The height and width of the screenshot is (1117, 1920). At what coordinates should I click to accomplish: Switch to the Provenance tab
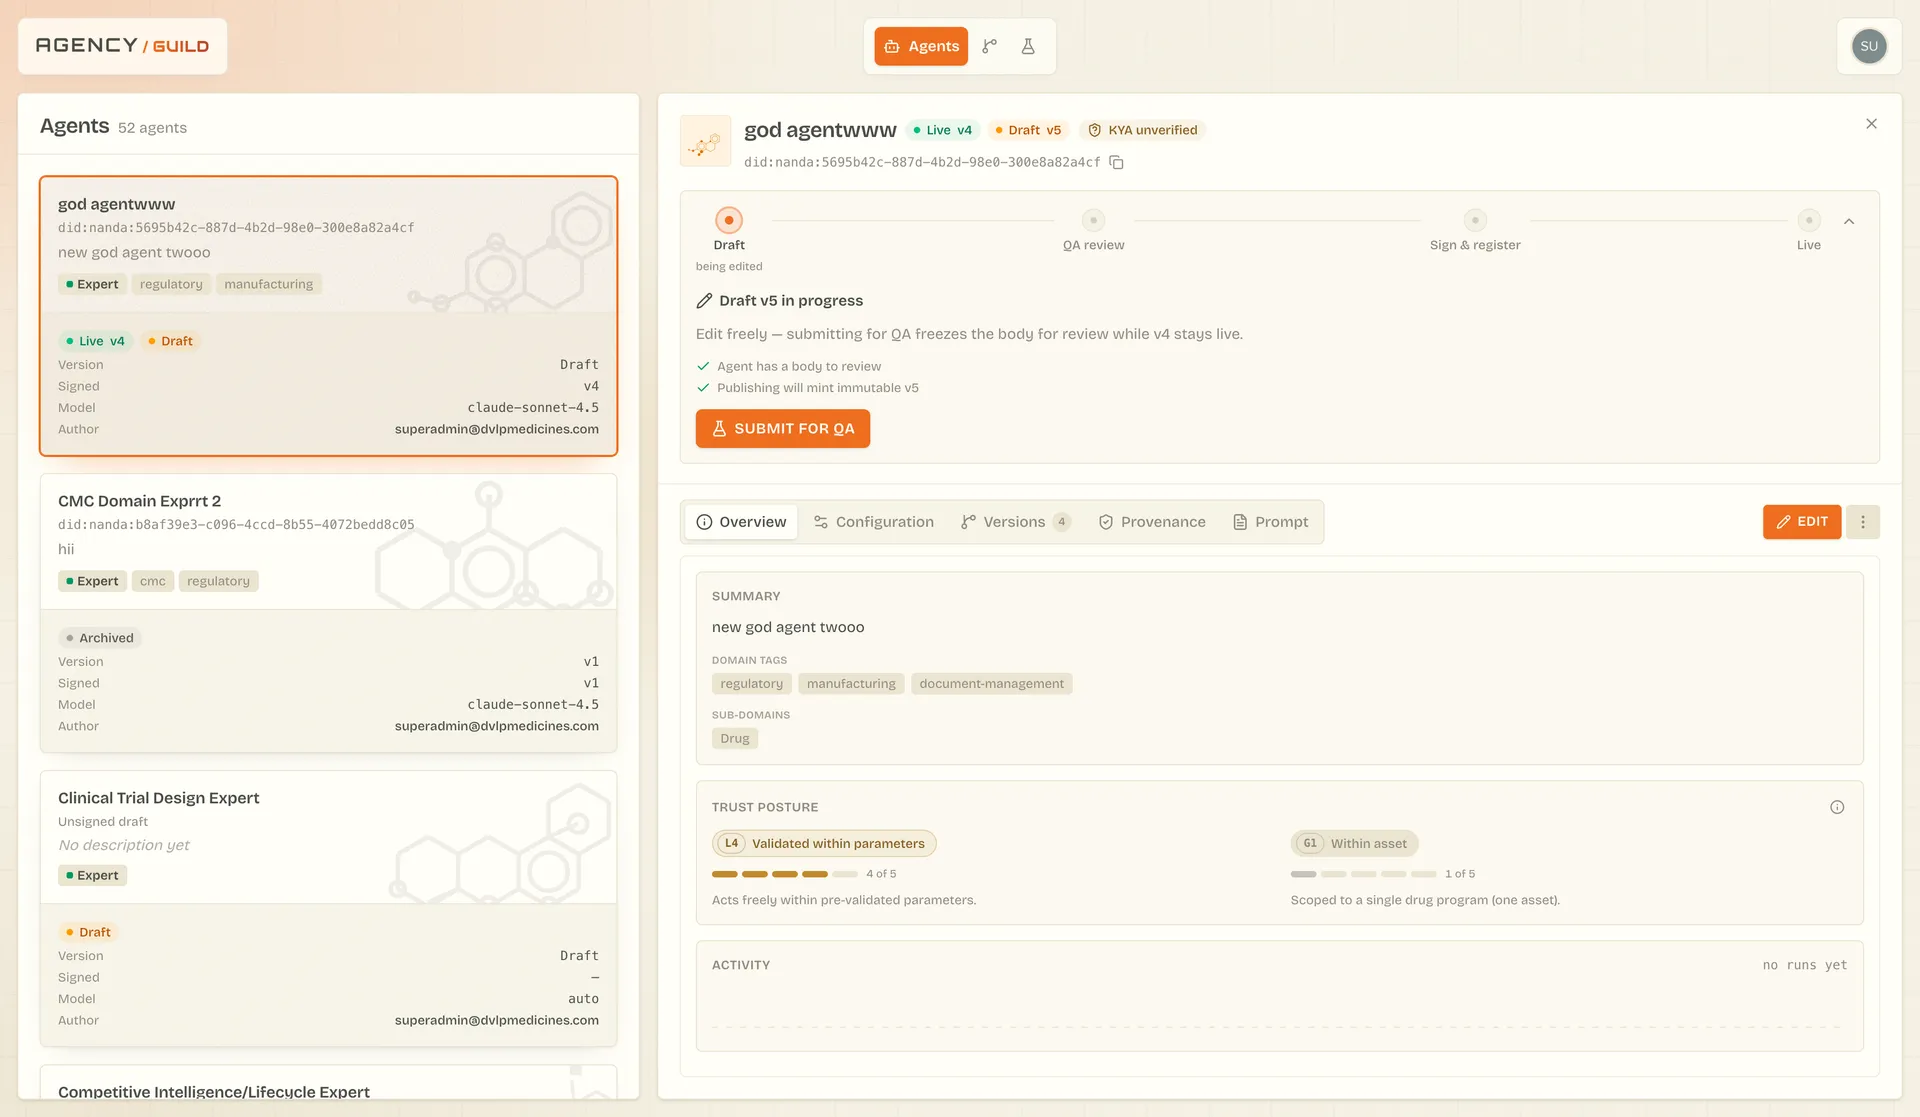coord(1152,522)
